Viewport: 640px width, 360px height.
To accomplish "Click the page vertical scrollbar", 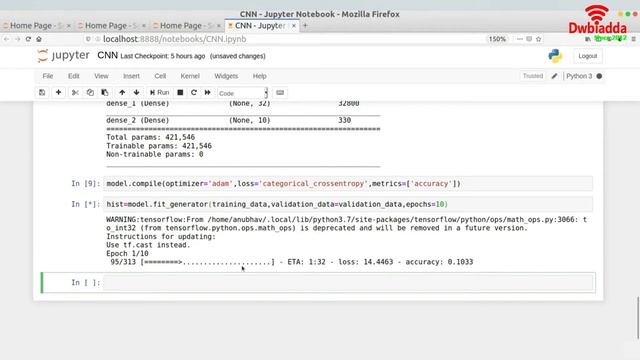I will point(638,318).
